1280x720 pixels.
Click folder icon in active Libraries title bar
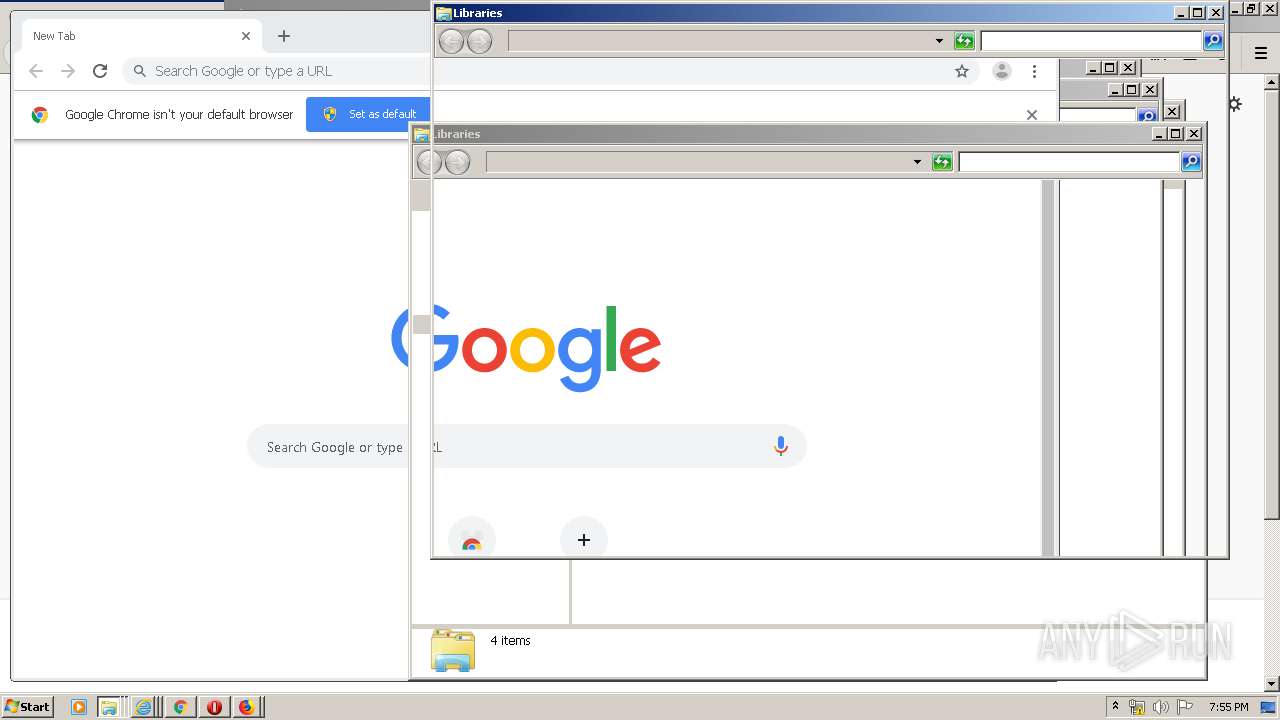coord(443,13)
